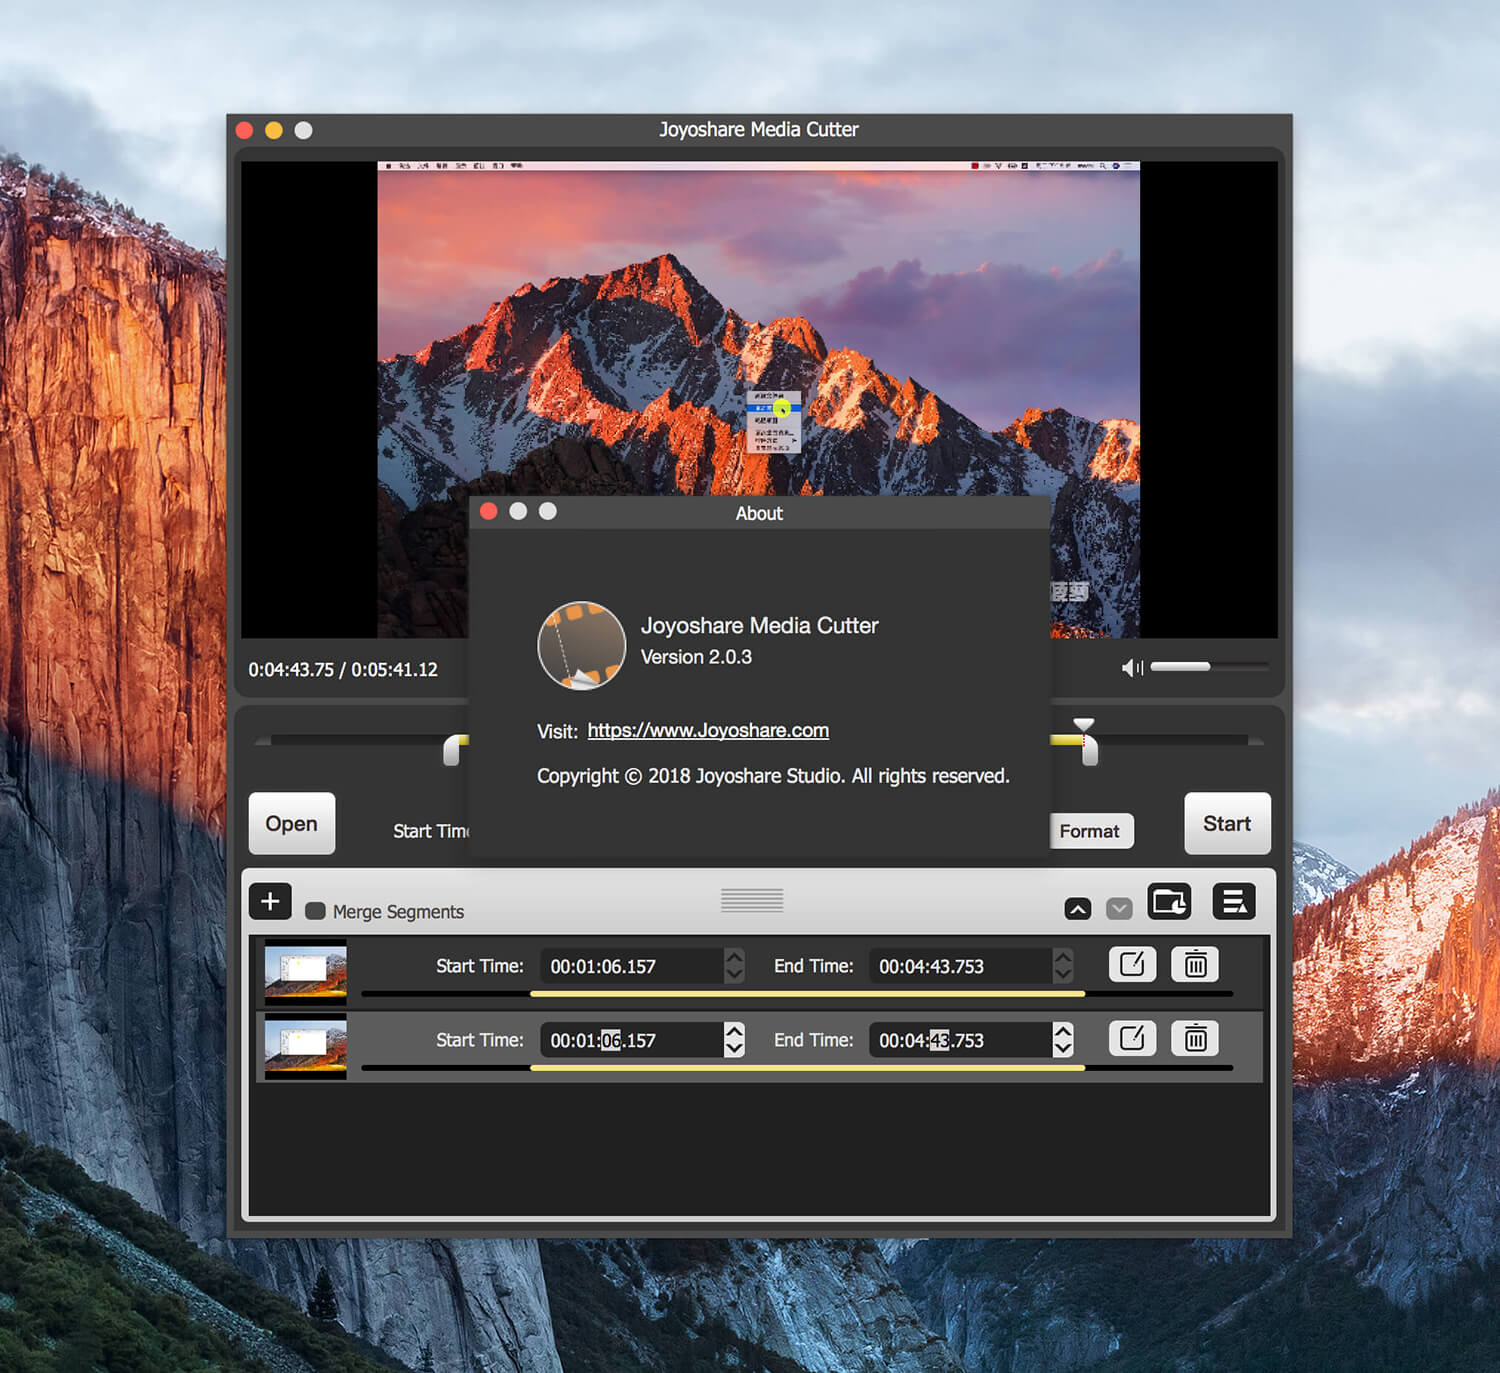Image resolution: width=1500 pixels, height=1373 pixels.
Task: Click the panel resize grip handle
Action: point(752,900)
